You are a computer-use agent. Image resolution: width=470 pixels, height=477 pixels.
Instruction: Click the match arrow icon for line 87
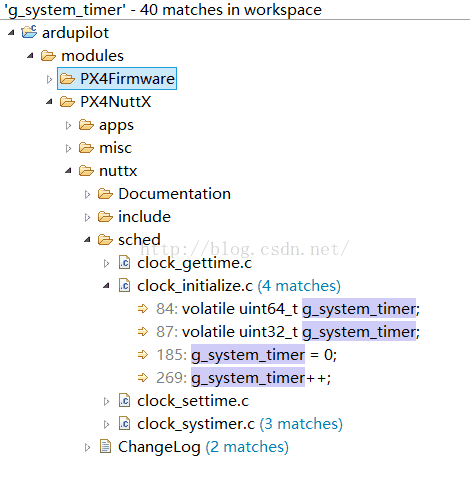143,332
